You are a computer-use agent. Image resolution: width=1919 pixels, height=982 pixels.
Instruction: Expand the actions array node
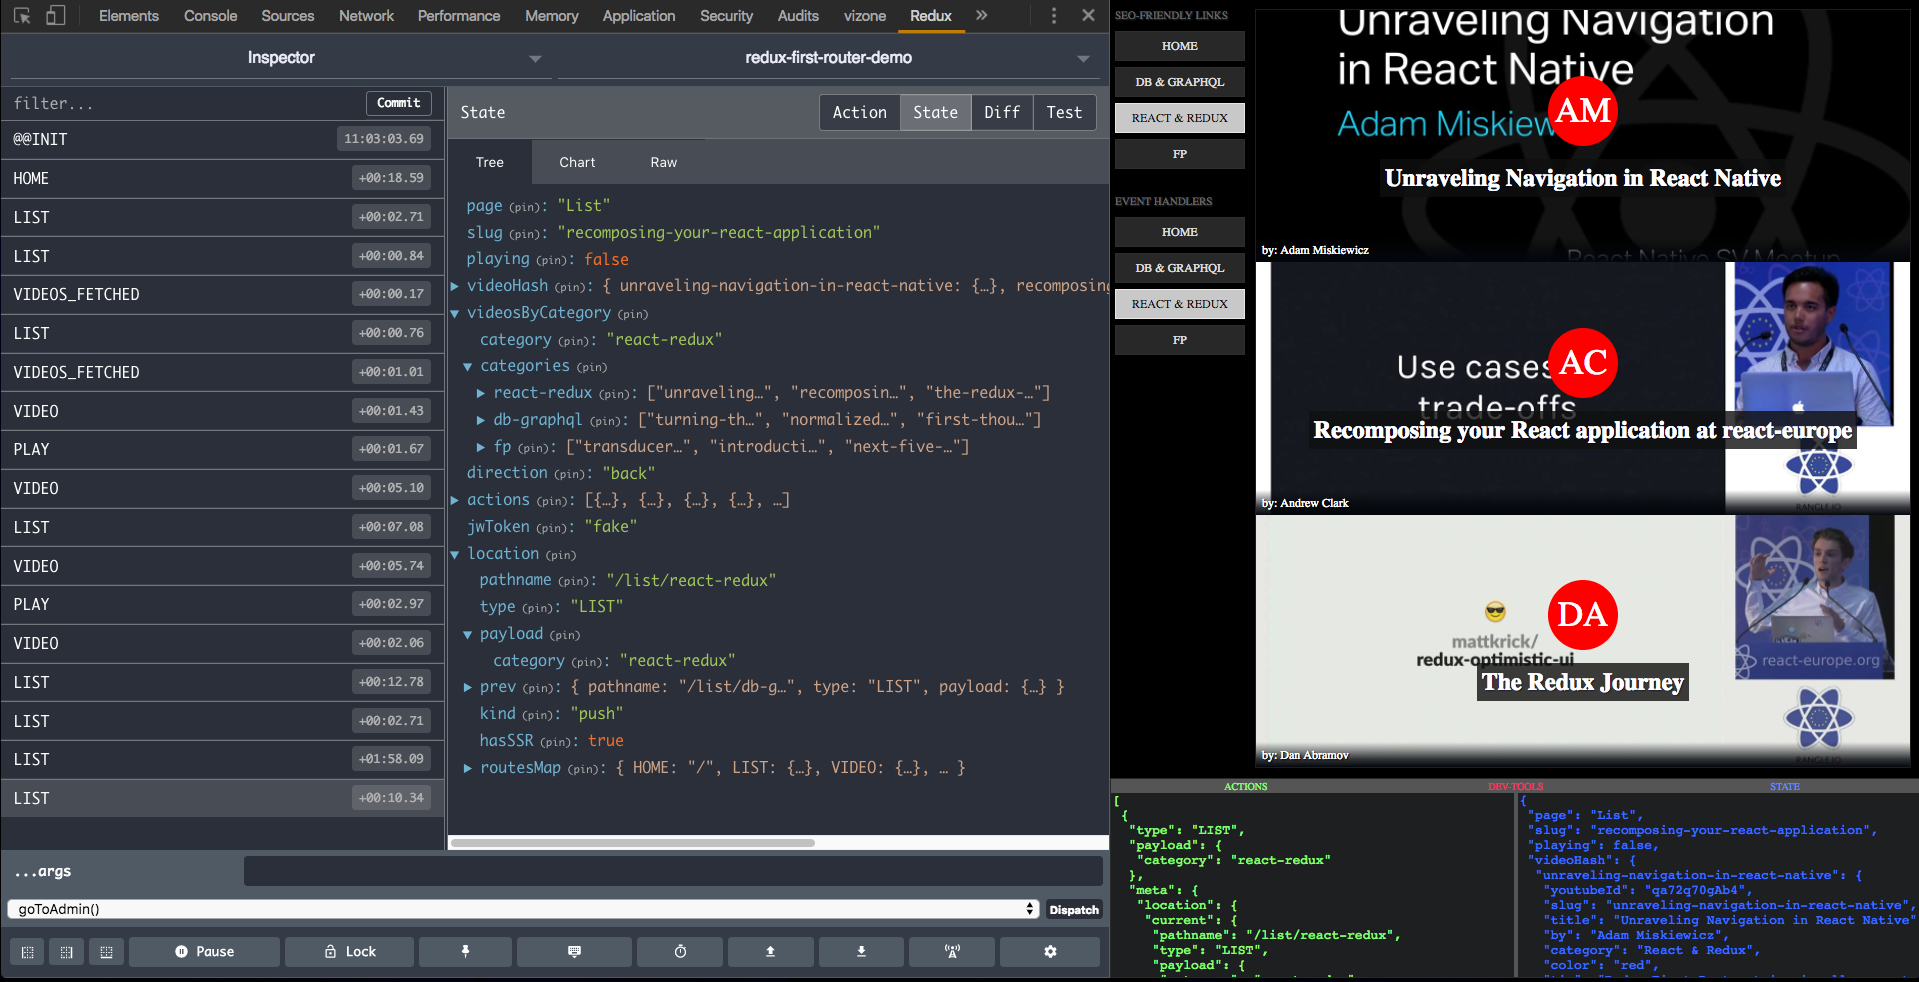455,500
